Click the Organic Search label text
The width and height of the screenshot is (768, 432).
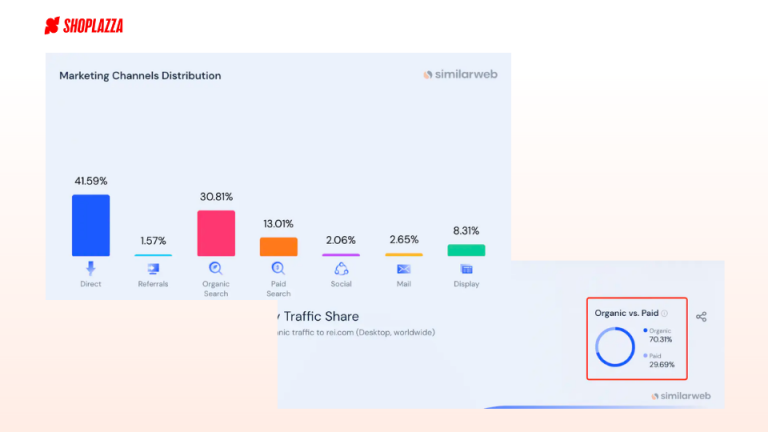216,288
